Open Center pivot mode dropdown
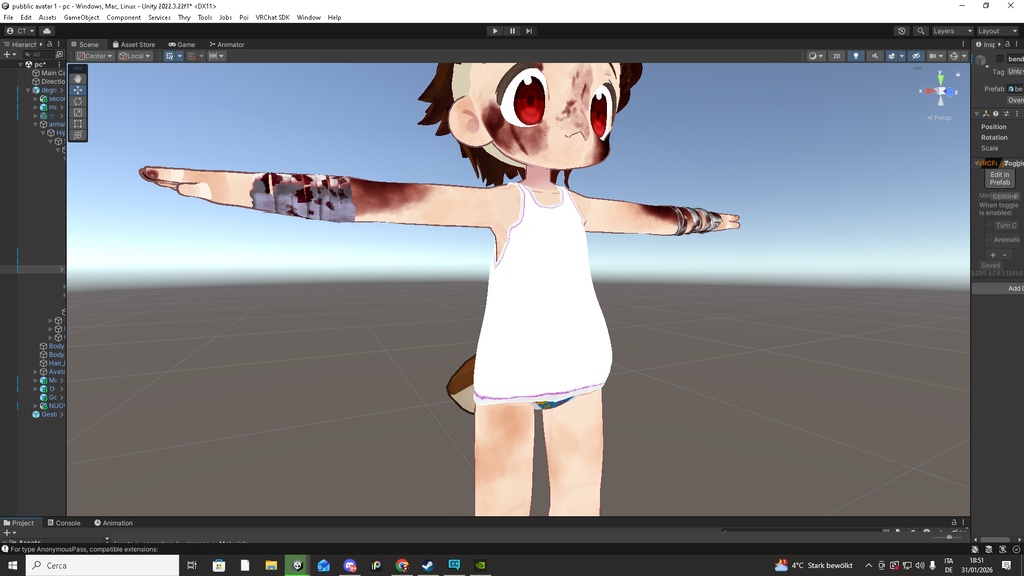 tap(95, 56)
